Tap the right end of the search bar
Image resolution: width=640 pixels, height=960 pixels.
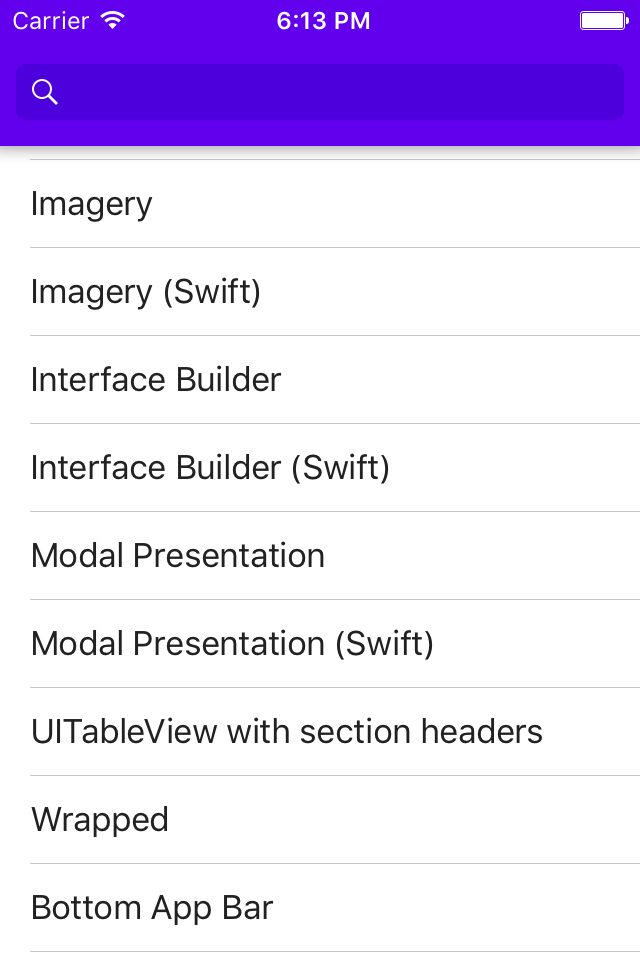[x=600, y=92]
